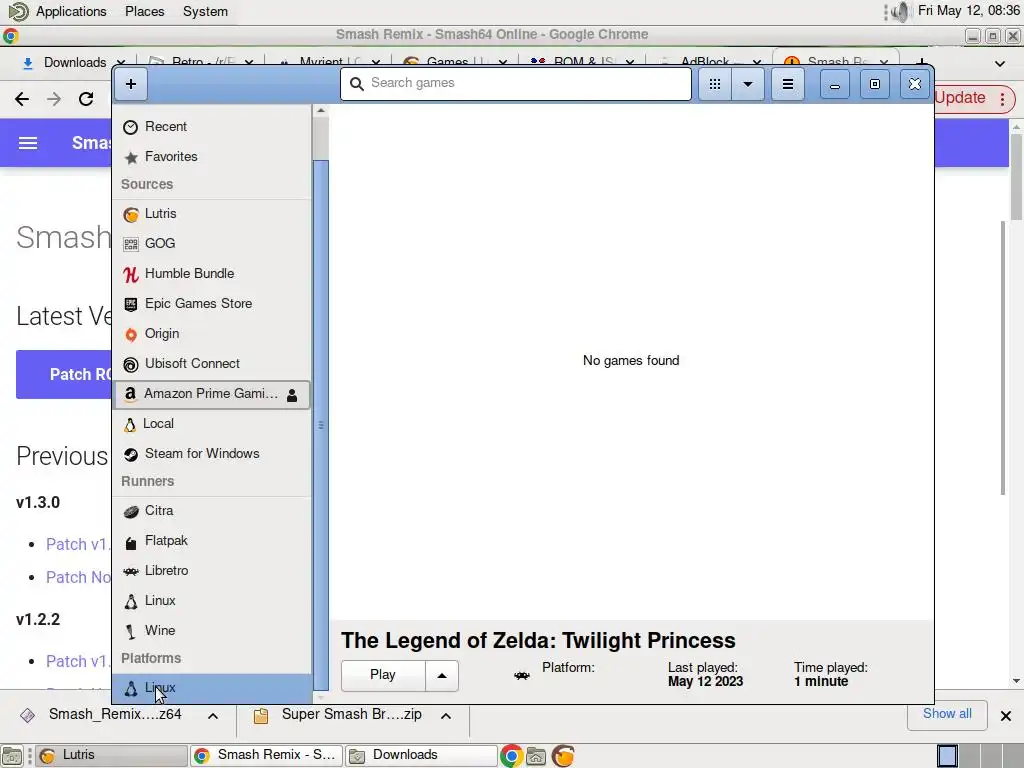The image size is (1024, 768).
Task: Click the Search games field
Action: point(516,84)
